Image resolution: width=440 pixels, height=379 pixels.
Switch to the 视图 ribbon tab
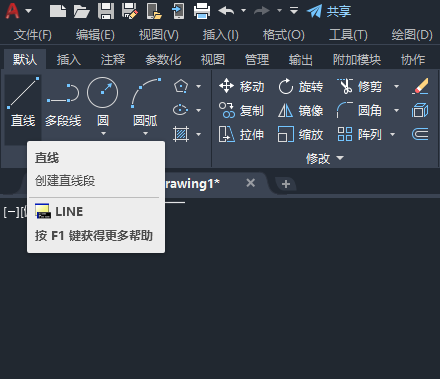pos(213,60)
